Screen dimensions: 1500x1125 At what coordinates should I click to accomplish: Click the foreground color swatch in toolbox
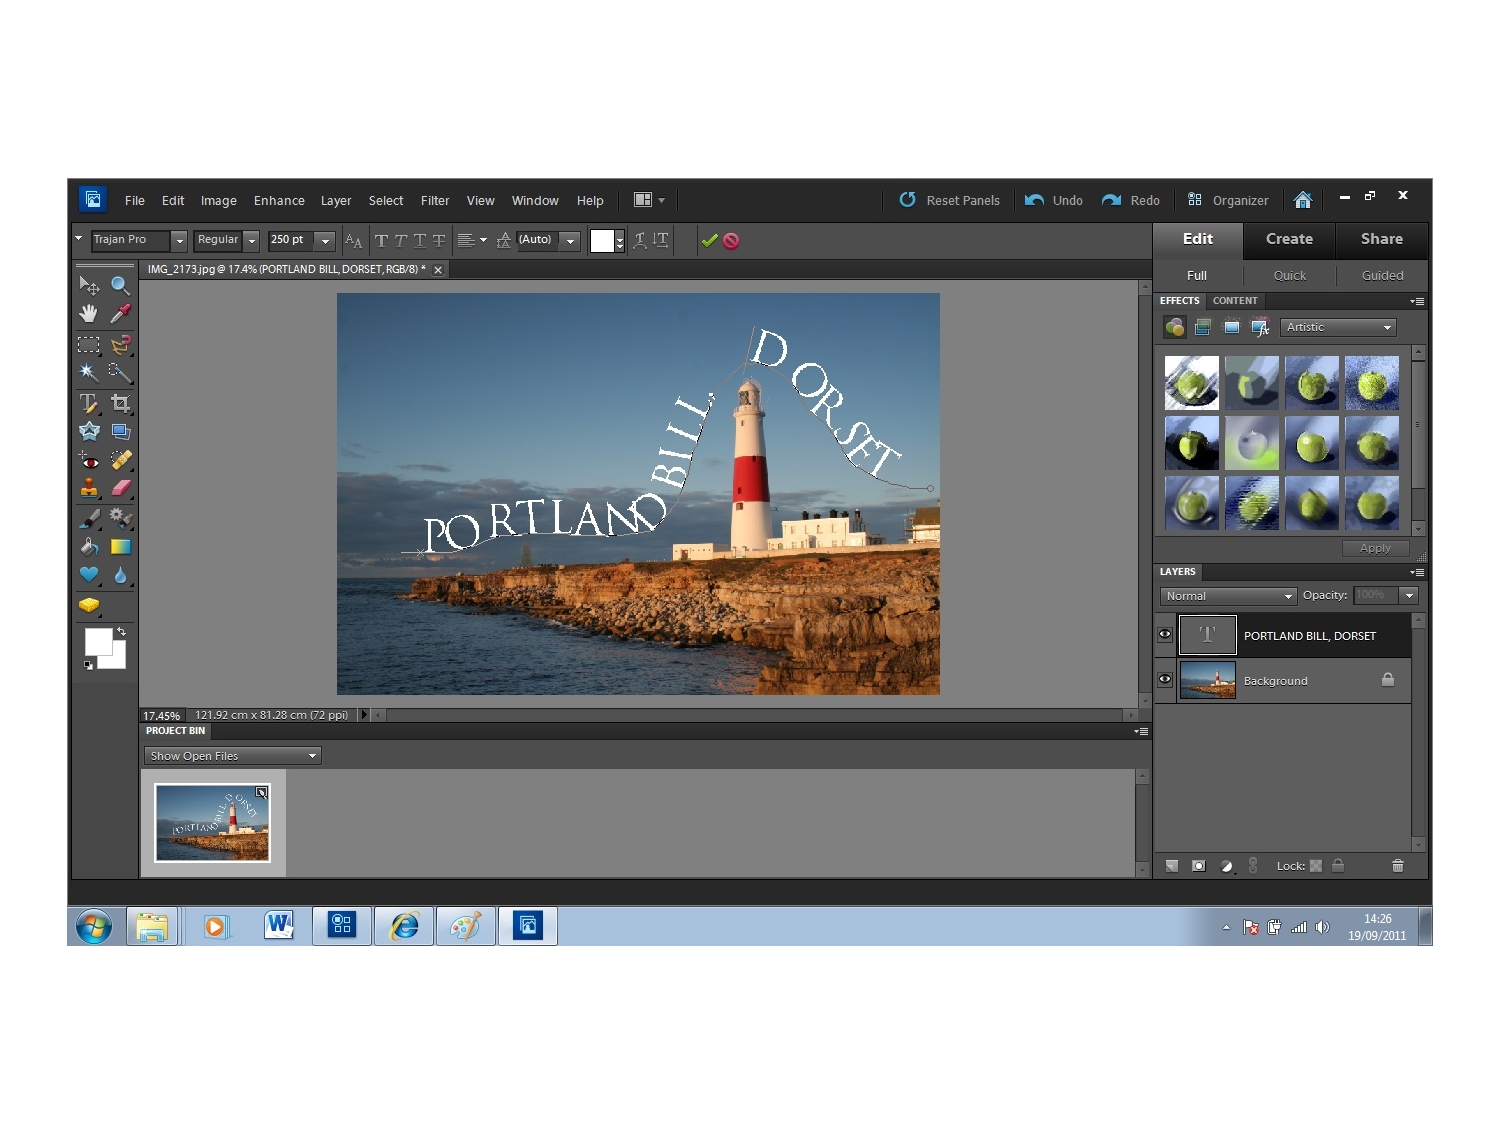click(x=98, y=642)
